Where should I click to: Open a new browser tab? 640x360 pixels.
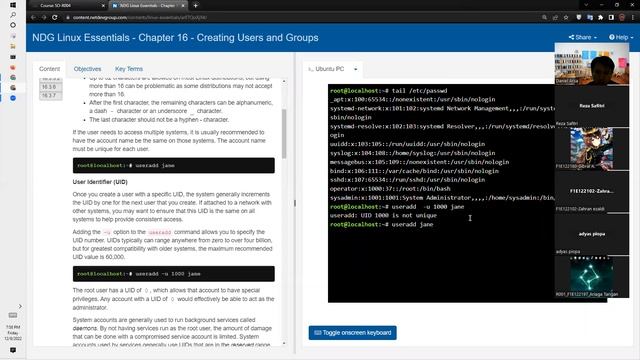pos(196,6)
